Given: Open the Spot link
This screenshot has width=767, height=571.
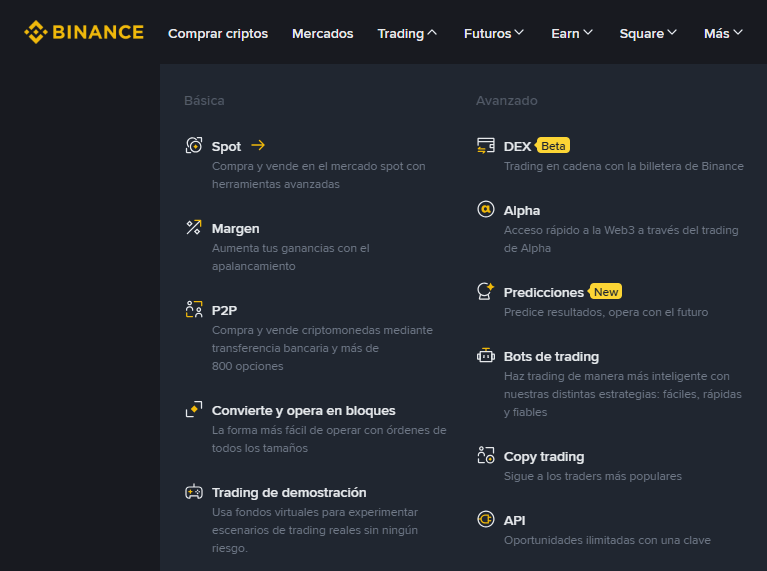Looking at the screenshot, I should pyautogui.click(x=226, y=146).
